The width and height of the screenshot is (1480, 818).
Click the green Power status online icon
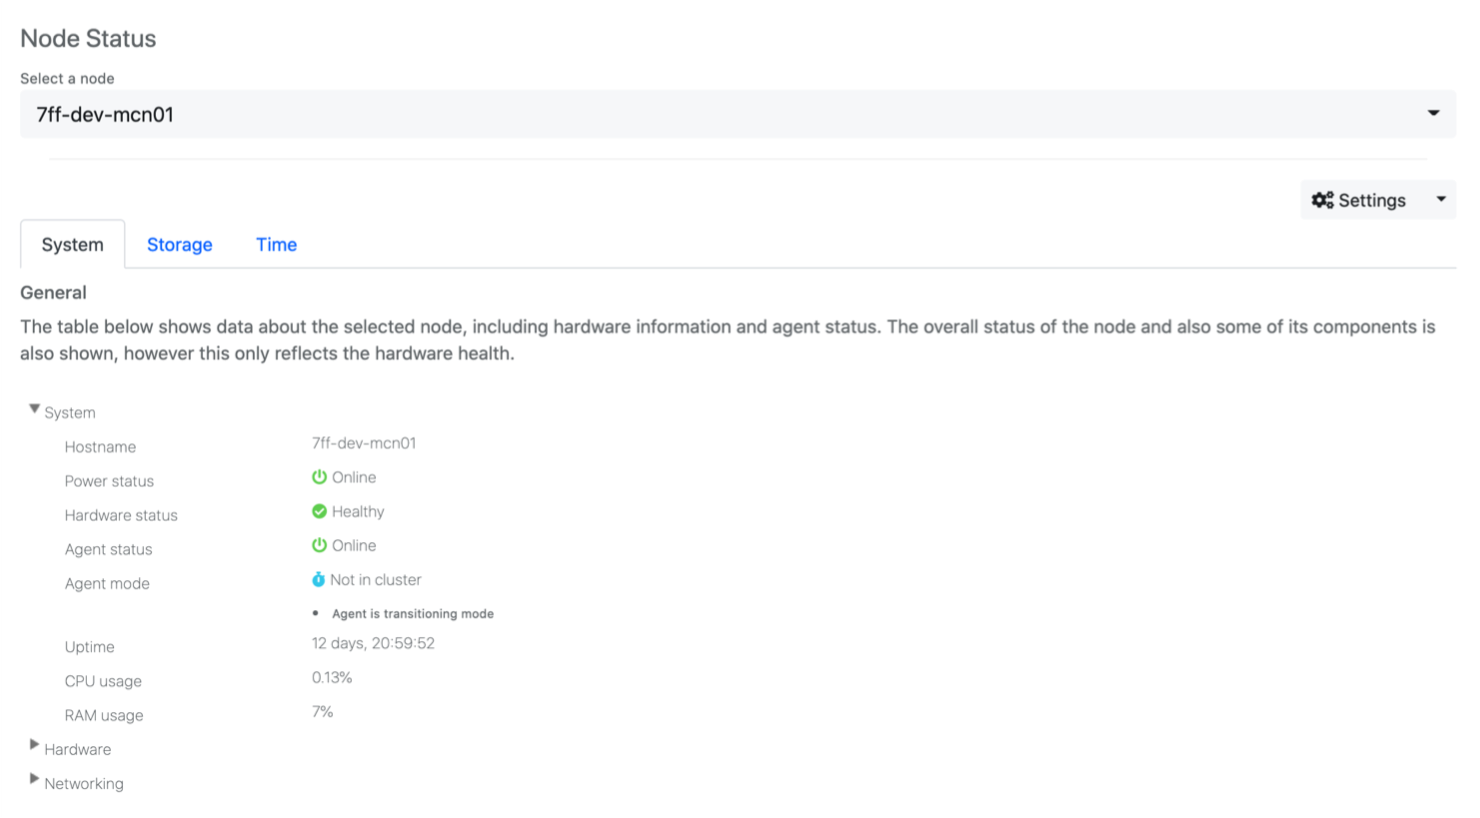[x=319, y=477]
